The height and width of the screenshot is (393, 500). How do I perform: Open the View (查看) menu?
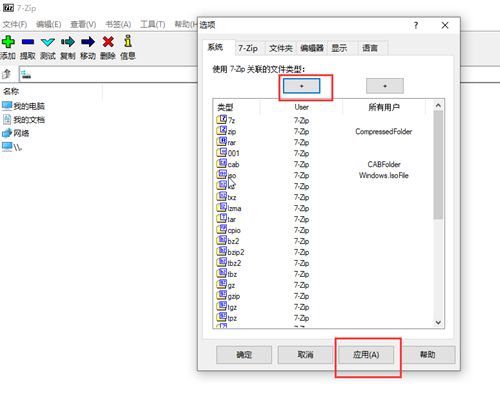83,24
